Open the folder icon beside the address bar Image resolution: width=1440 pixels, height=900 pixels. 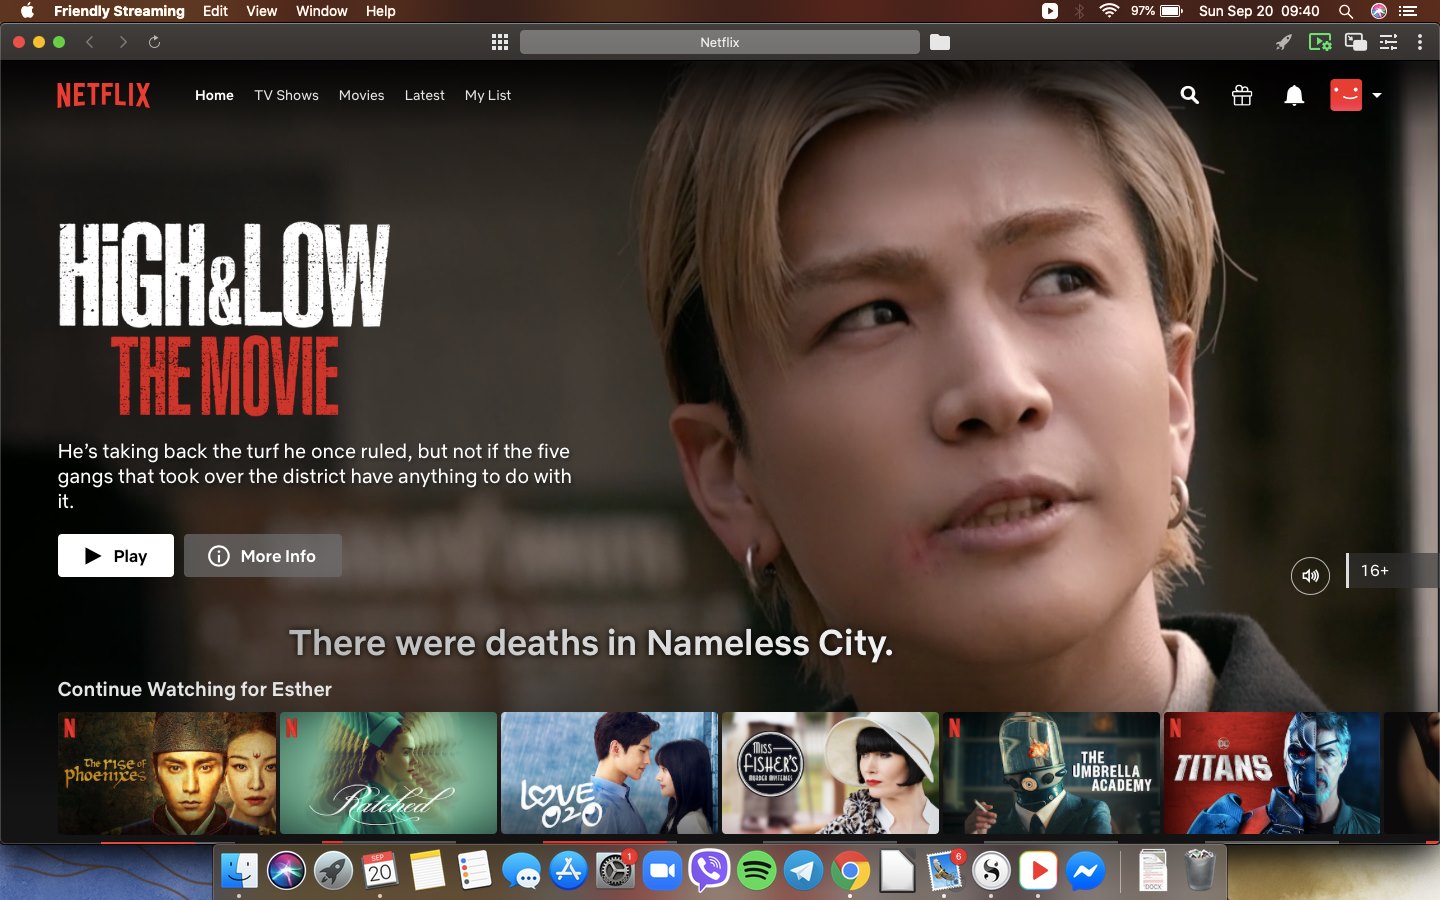(940, 42)
